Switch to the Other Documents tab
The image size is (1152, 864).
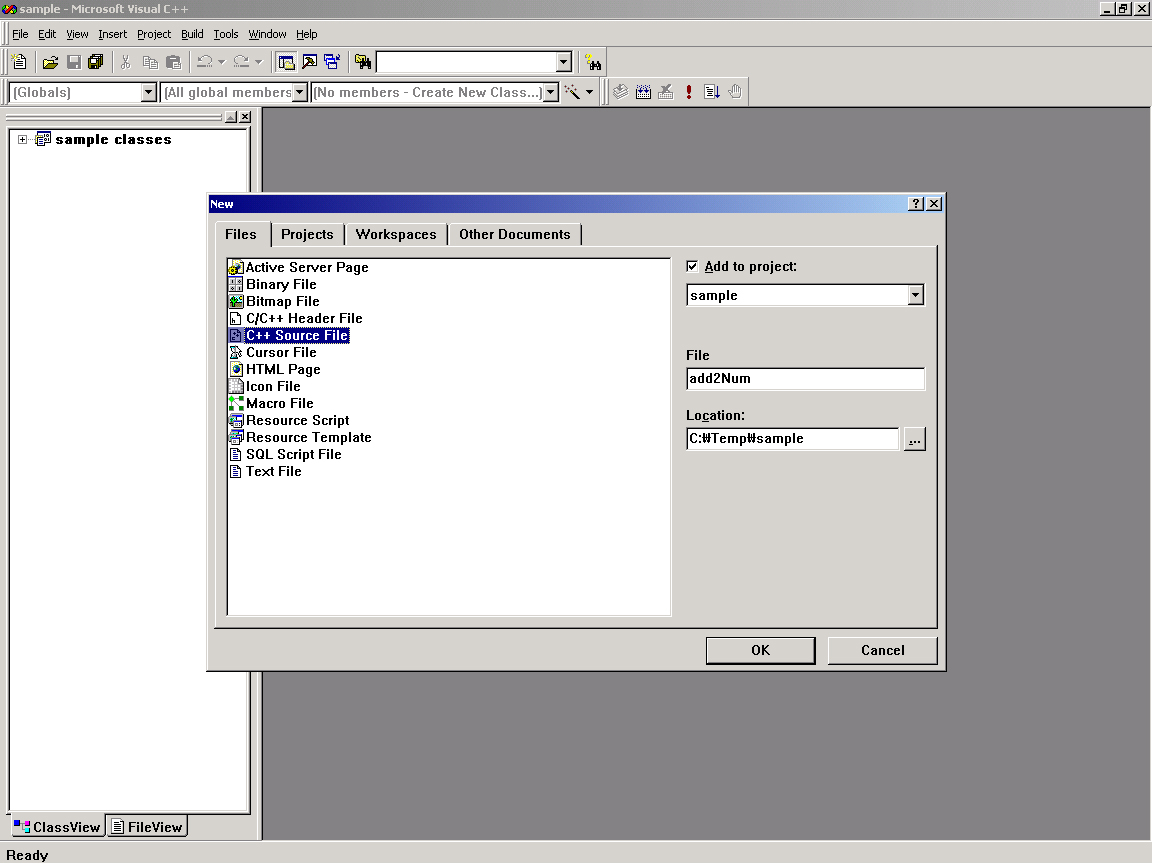[514, 234]
